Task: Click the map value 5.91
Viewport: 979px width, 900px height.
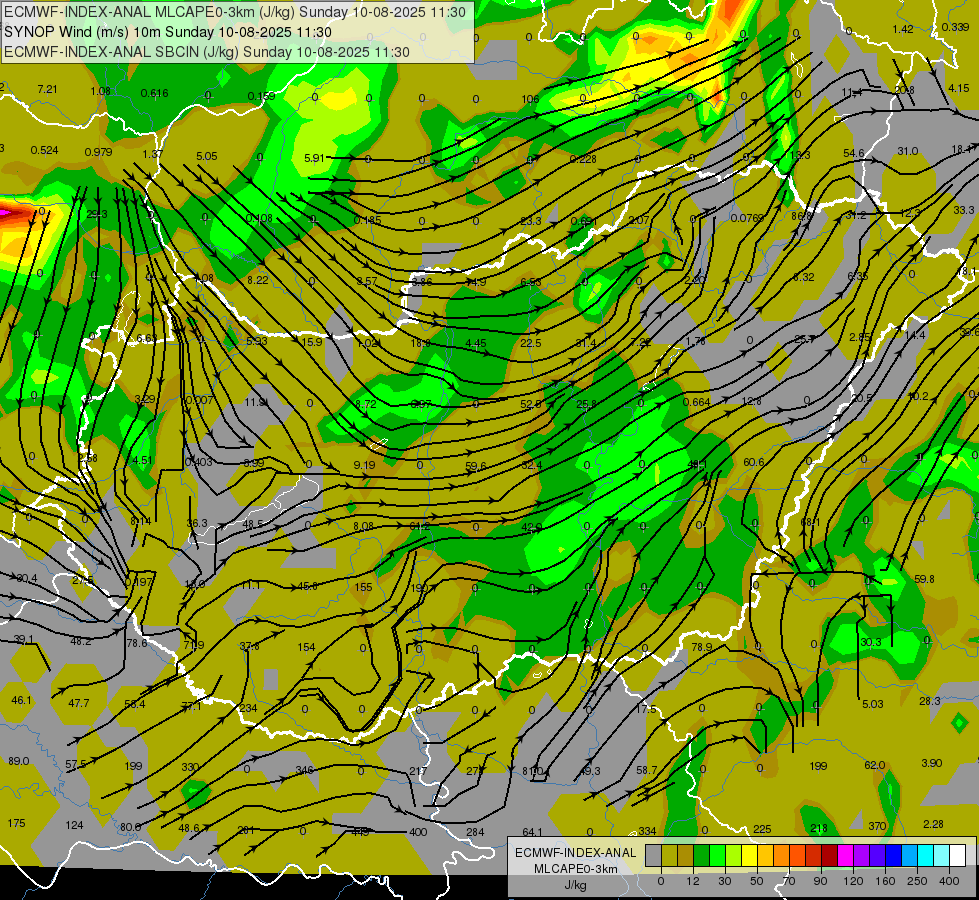Action: point(314,158)
